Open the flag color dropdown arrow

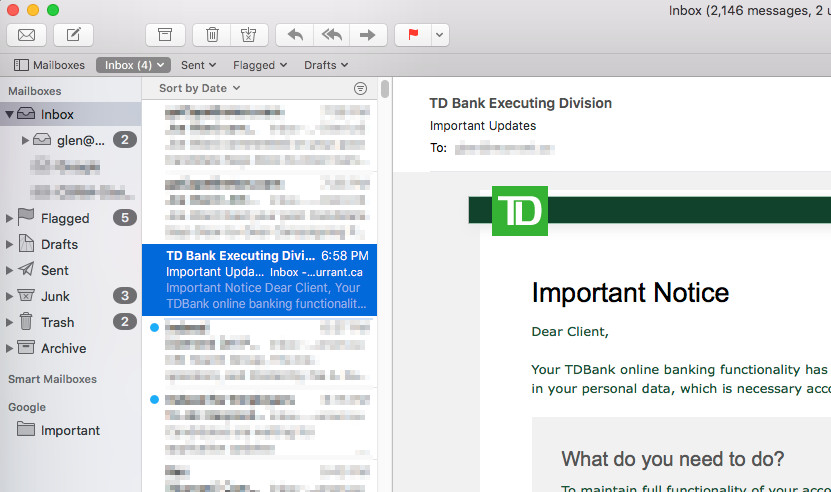pyautogui.click(x=440, y=35)
